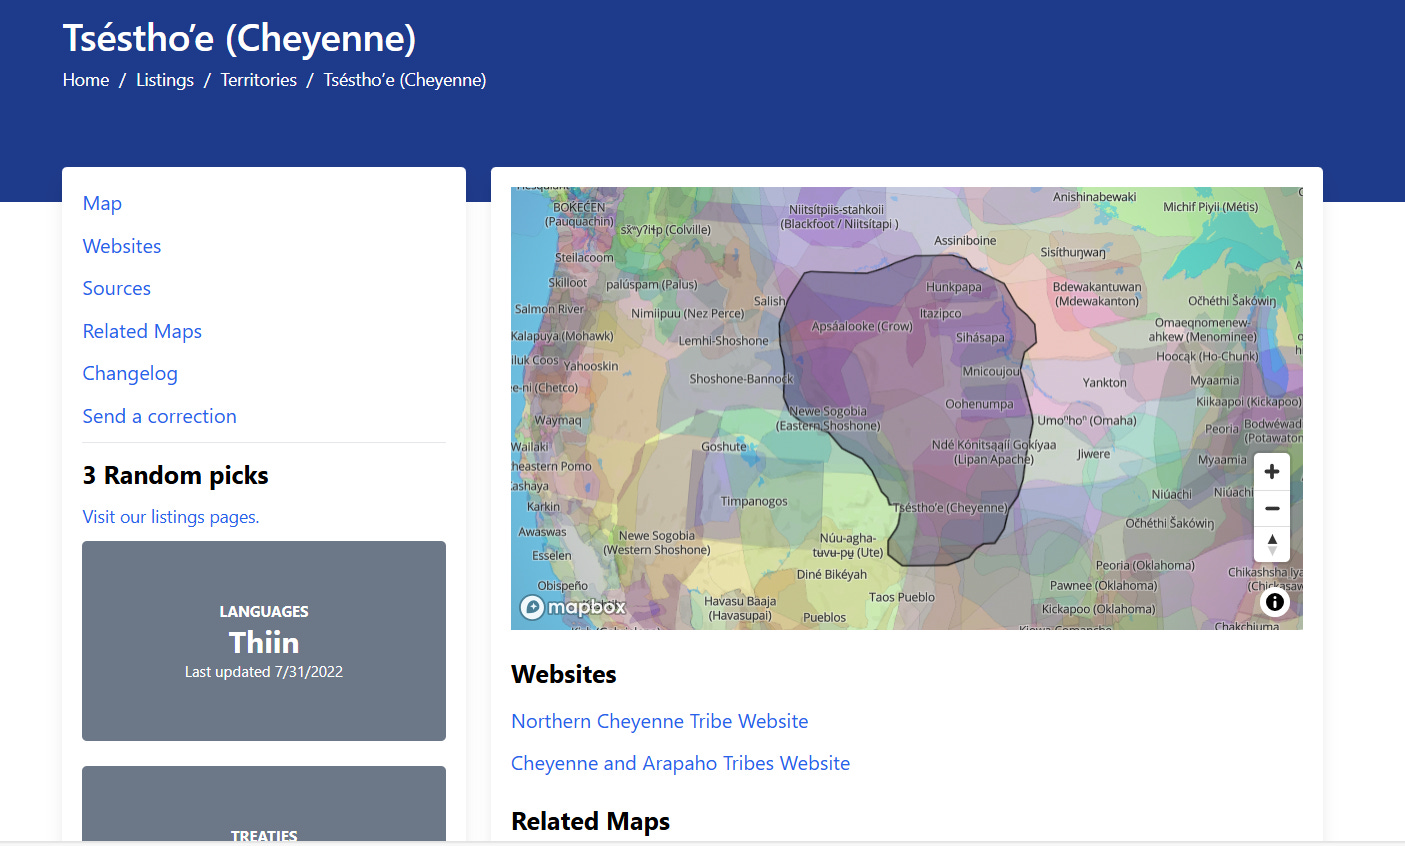The image size is (1405, 846).
Task: Open map attribution info icon
Action: pyautogui.click(x=1274, y=602)
